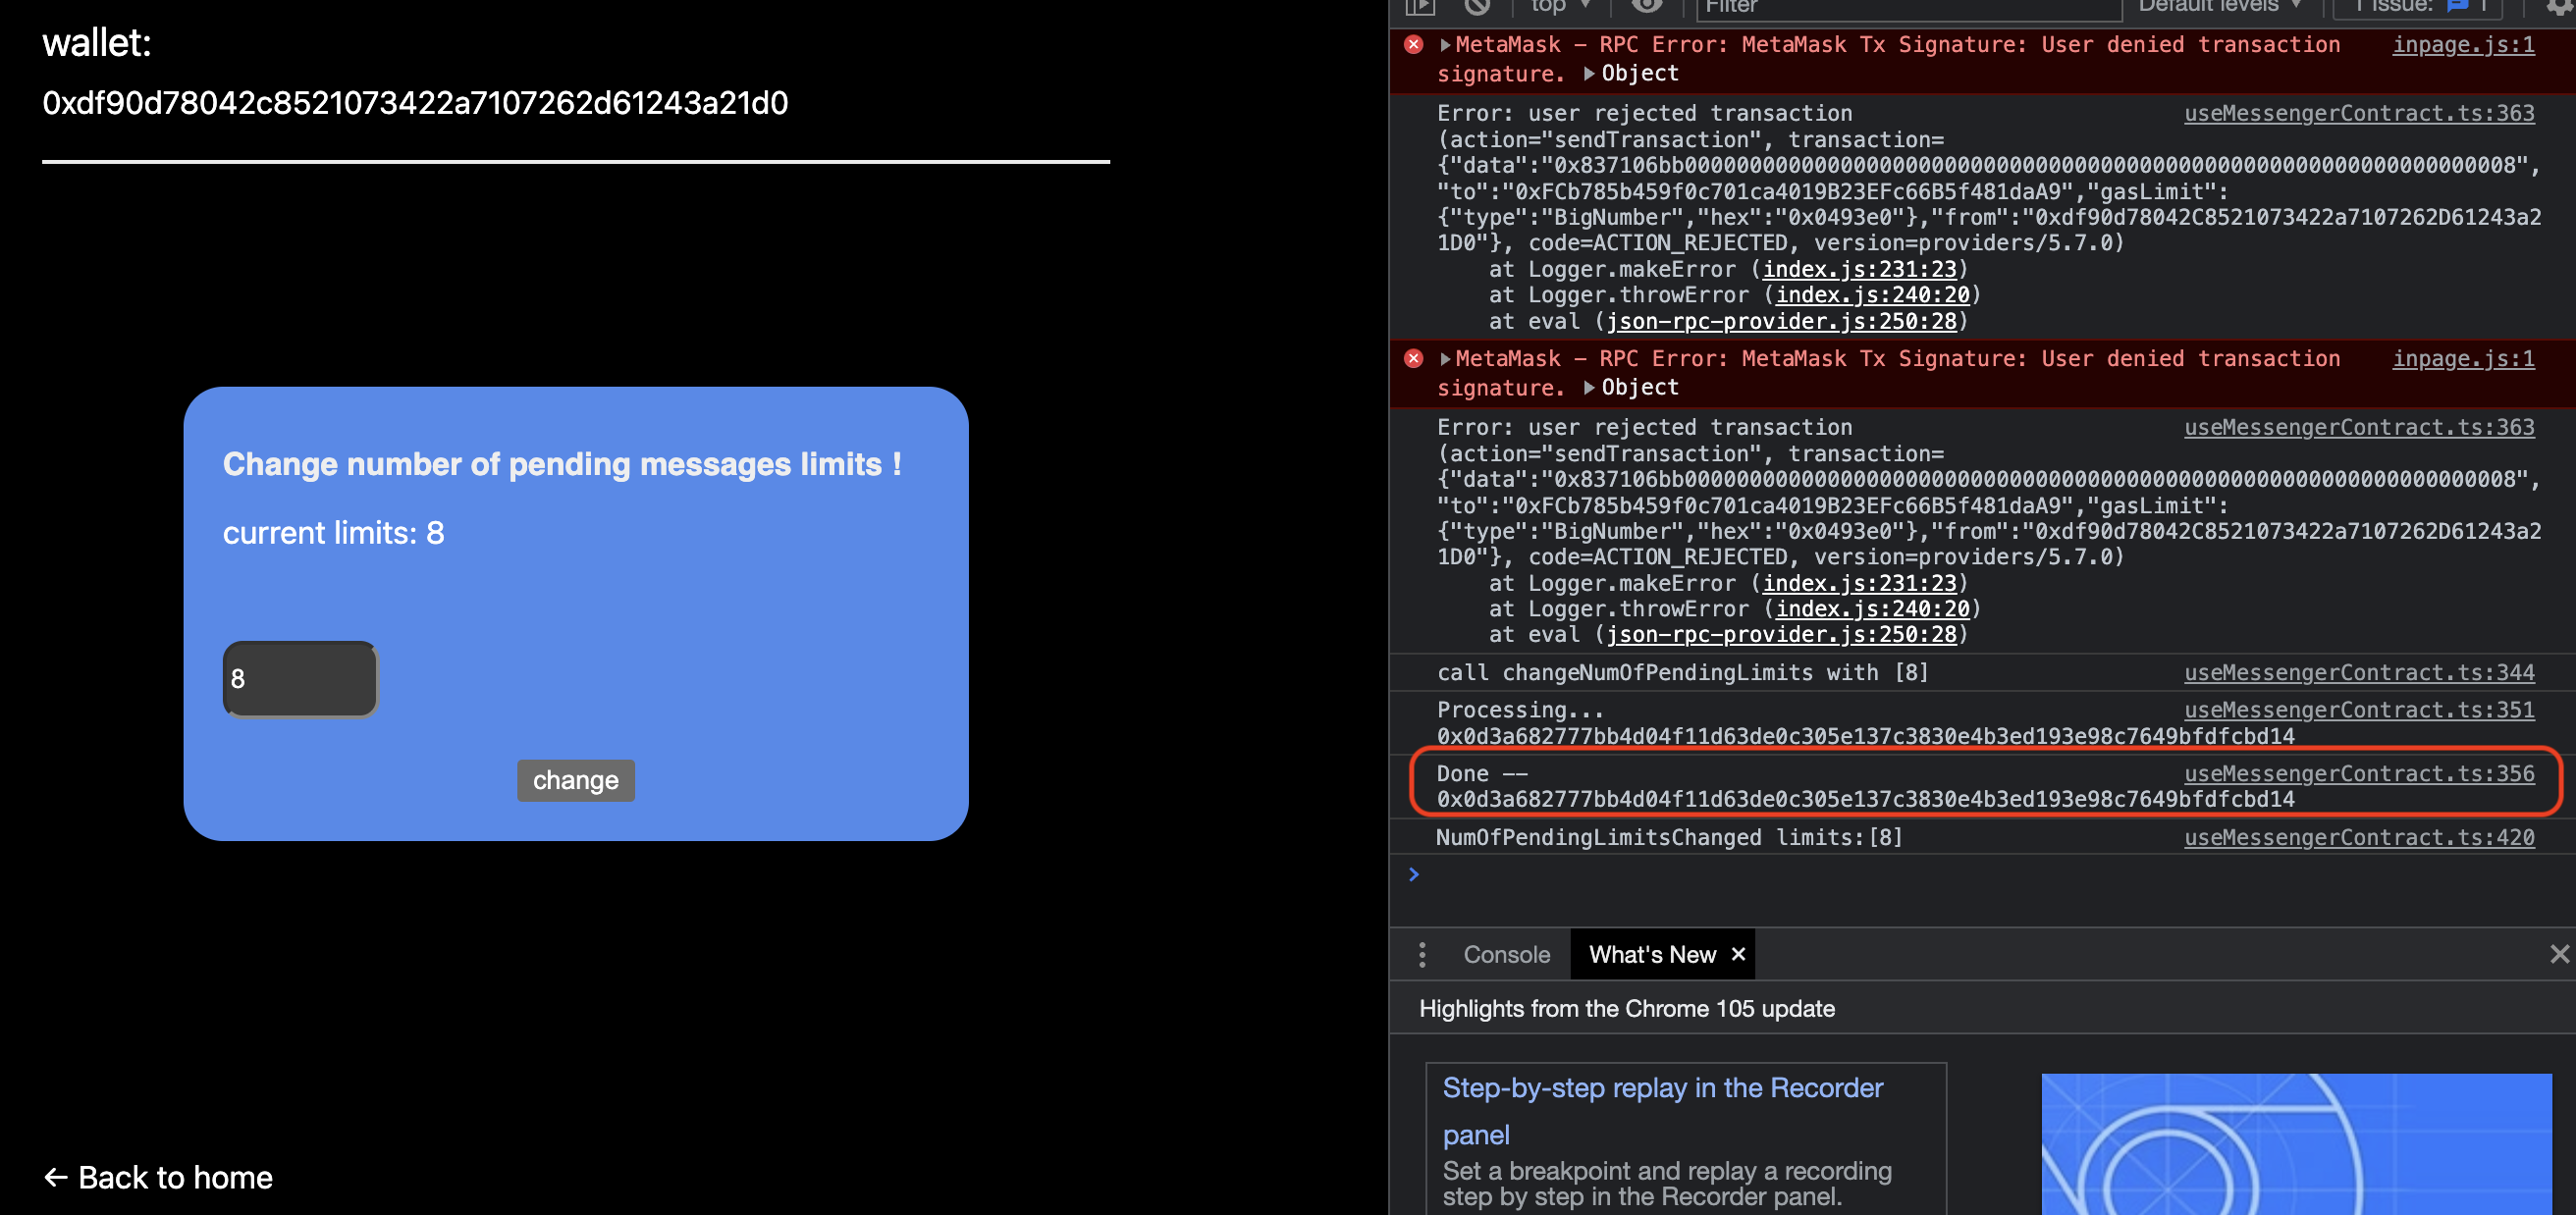Open inpage.js:1 link of the second error
Screen dimensions: 2576x1215
click(2462, 359)
